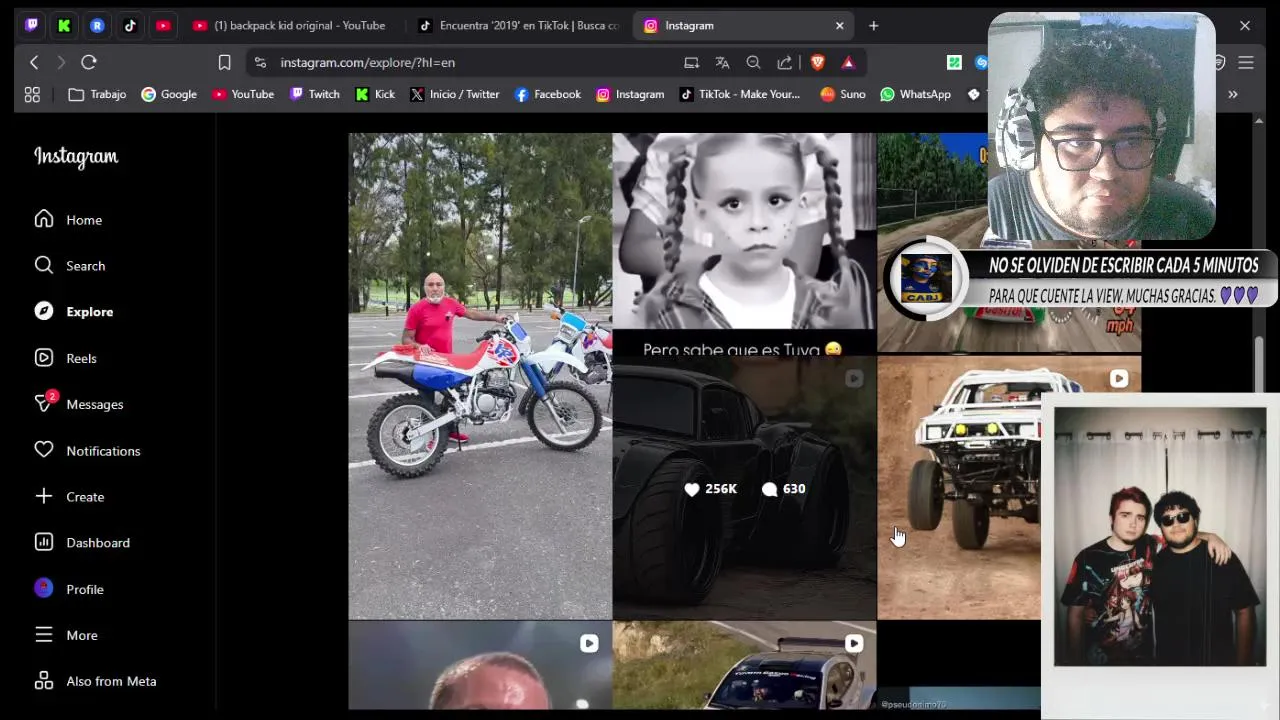This screenshot has height=720, width=1280.
Task: Switch to the backpack kid original YouTube tab
Action: pos(289,25)
